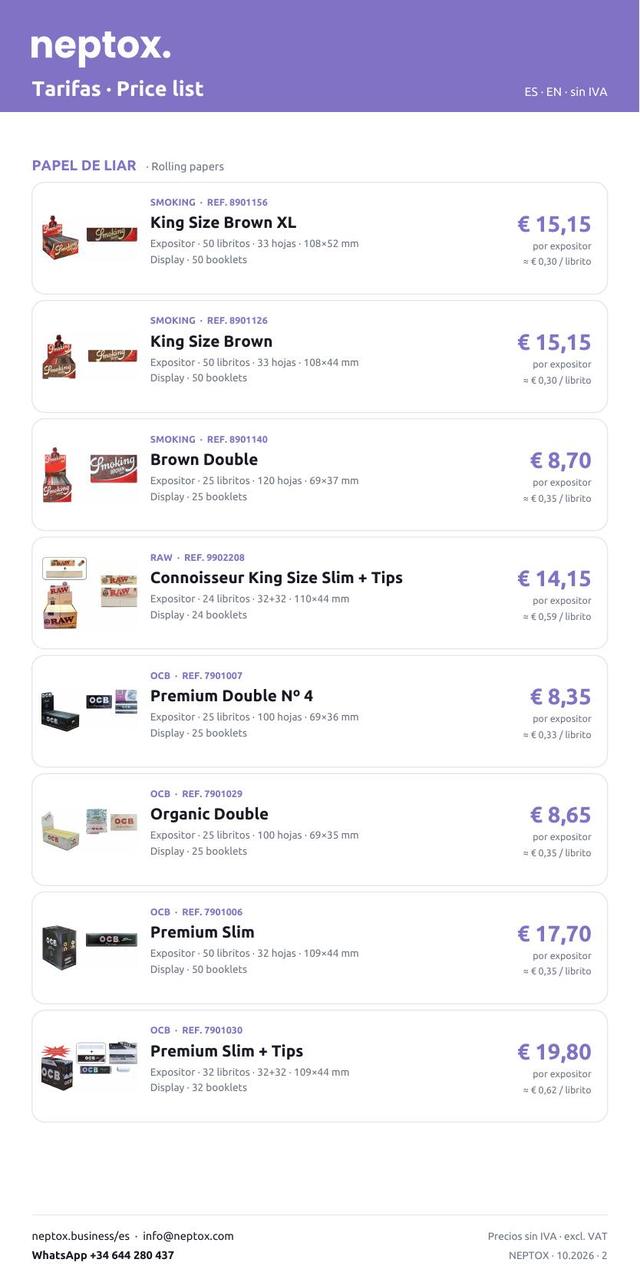
Task: Click the € 14,15 price
Action: point(554,579)
